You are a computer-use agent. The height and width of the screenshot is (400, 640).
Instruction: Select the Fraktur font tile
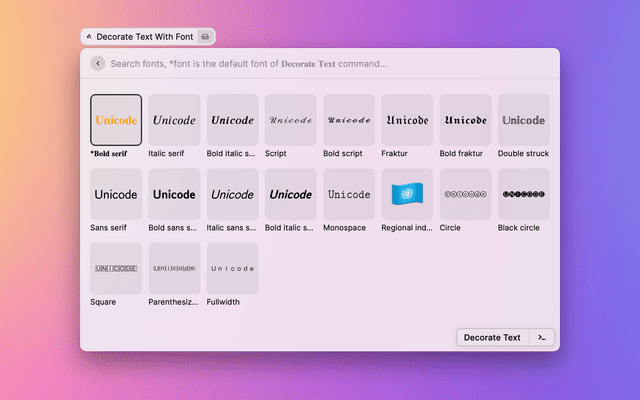[407, 120]
